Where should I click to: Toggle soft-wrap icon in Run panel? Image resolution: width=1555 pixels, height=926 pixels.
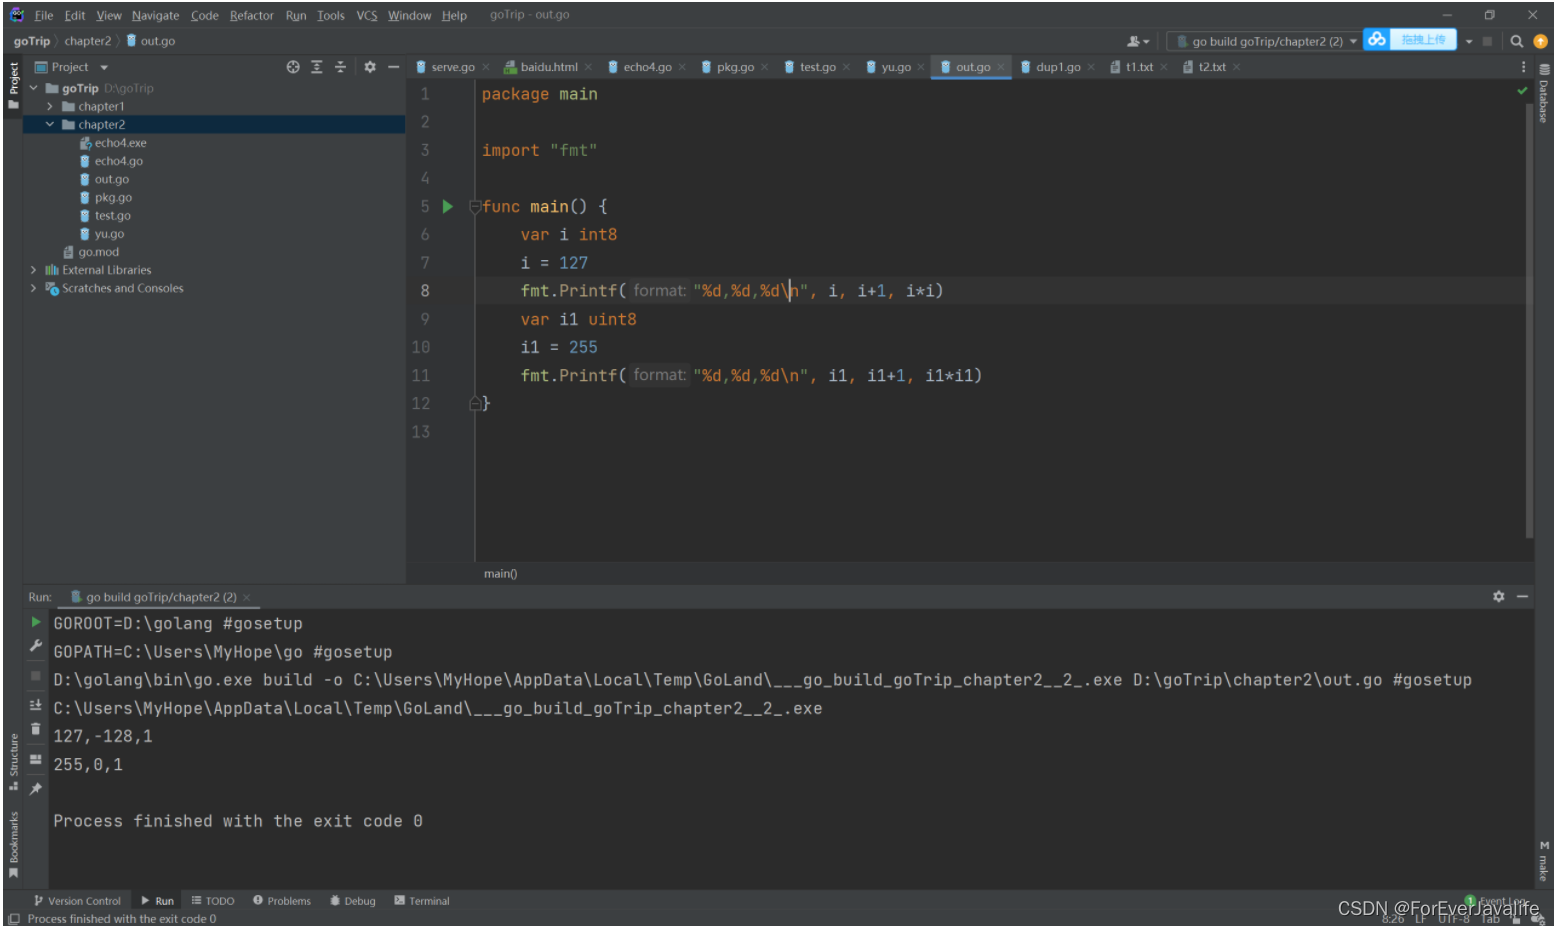pos(36,704)
